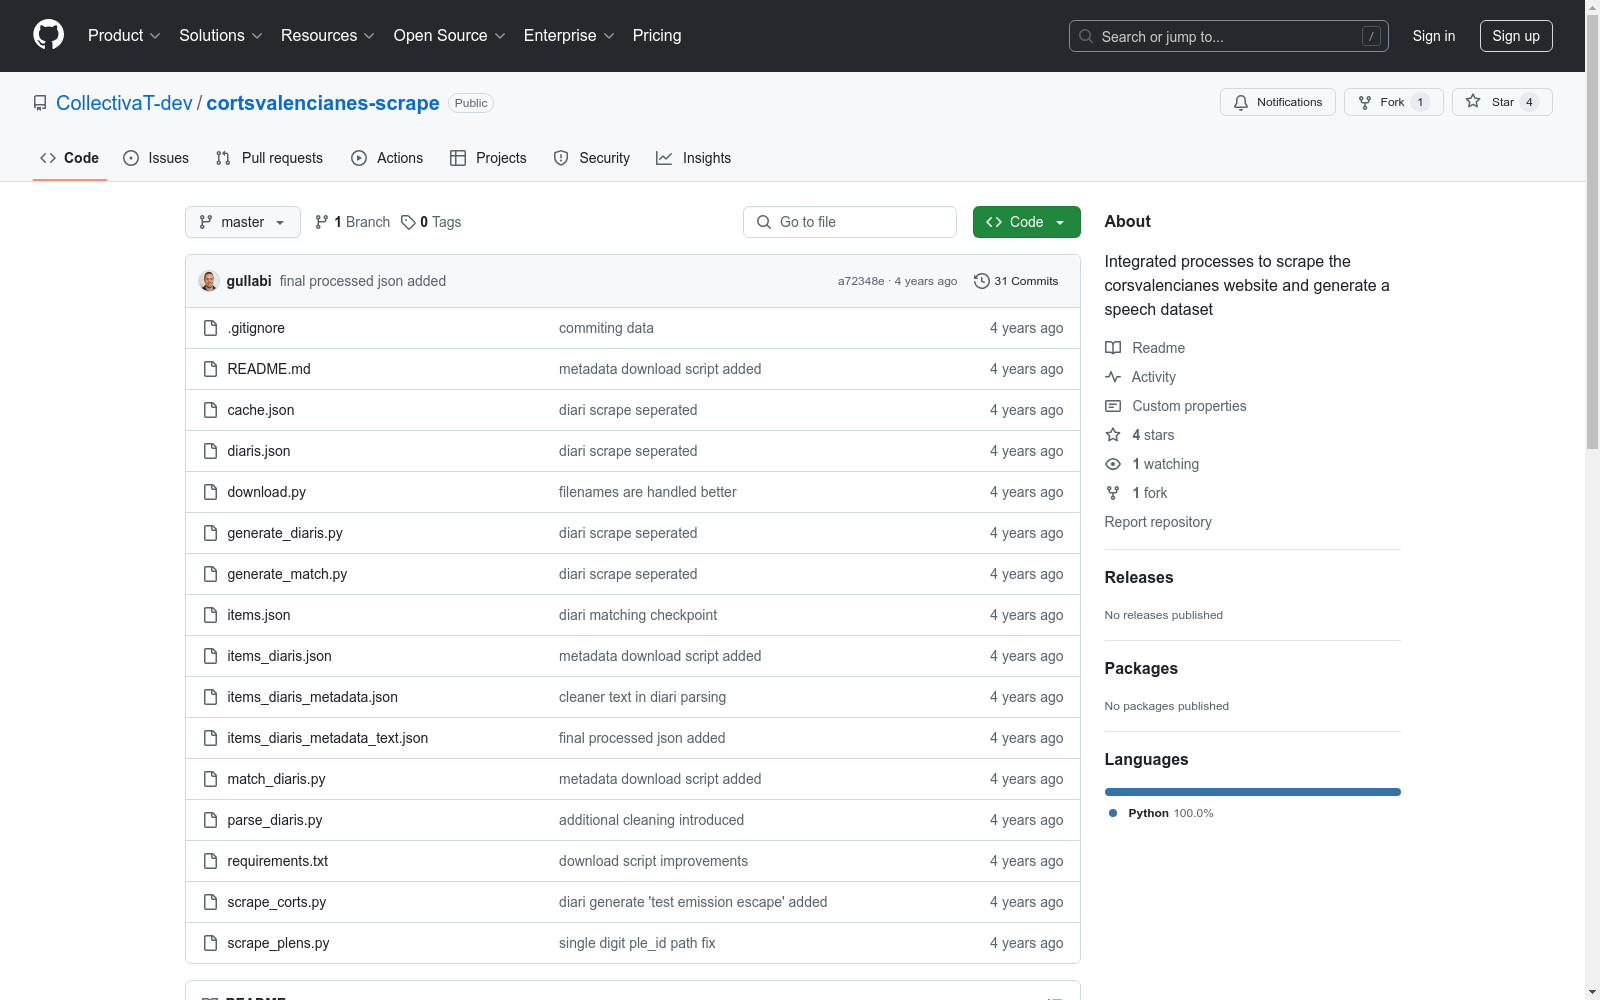Expand the Product menu

click(124, 36)
